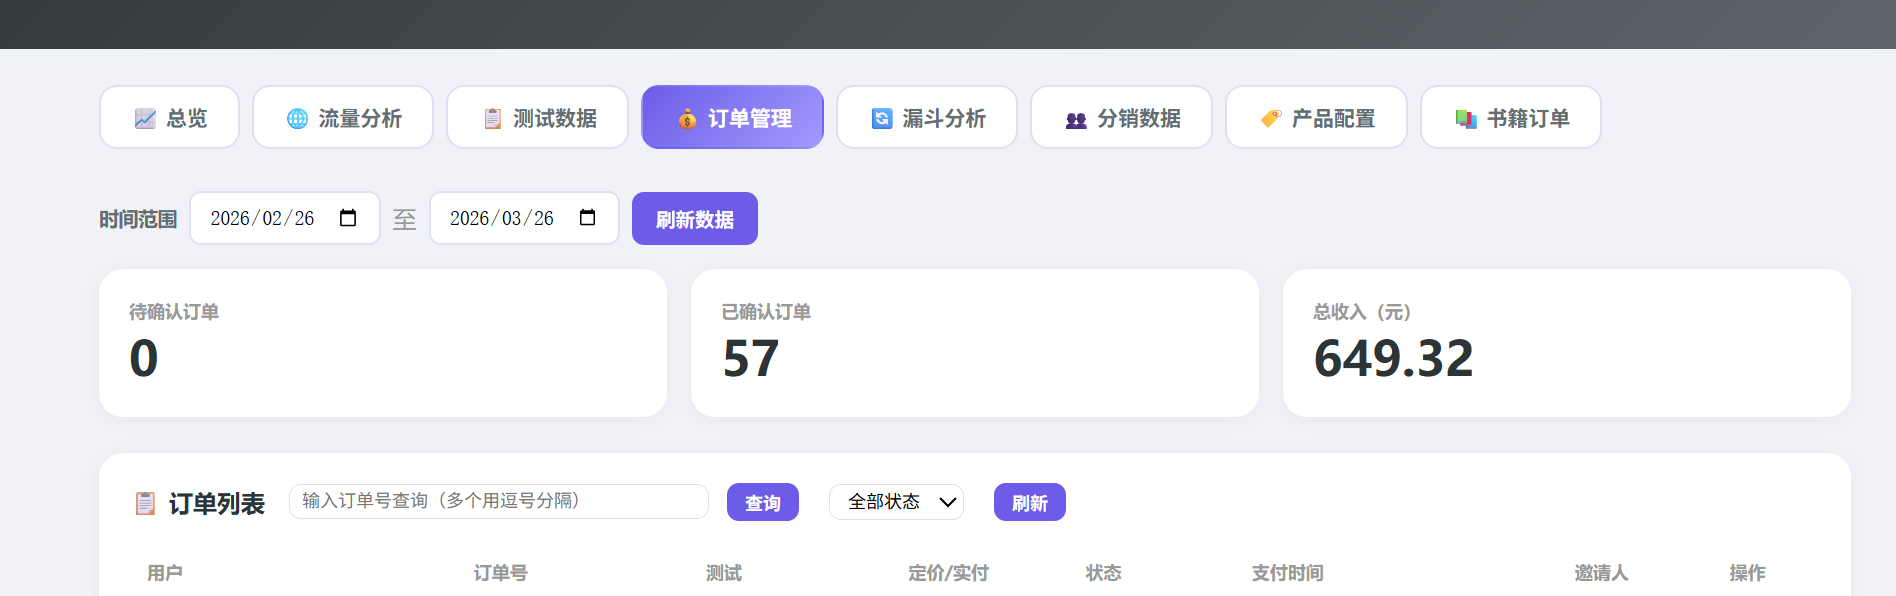The width and height of the screenshot is (1896, 596).
Task: Click the 已确认订单 card label
Action: (x=766, y=312)
